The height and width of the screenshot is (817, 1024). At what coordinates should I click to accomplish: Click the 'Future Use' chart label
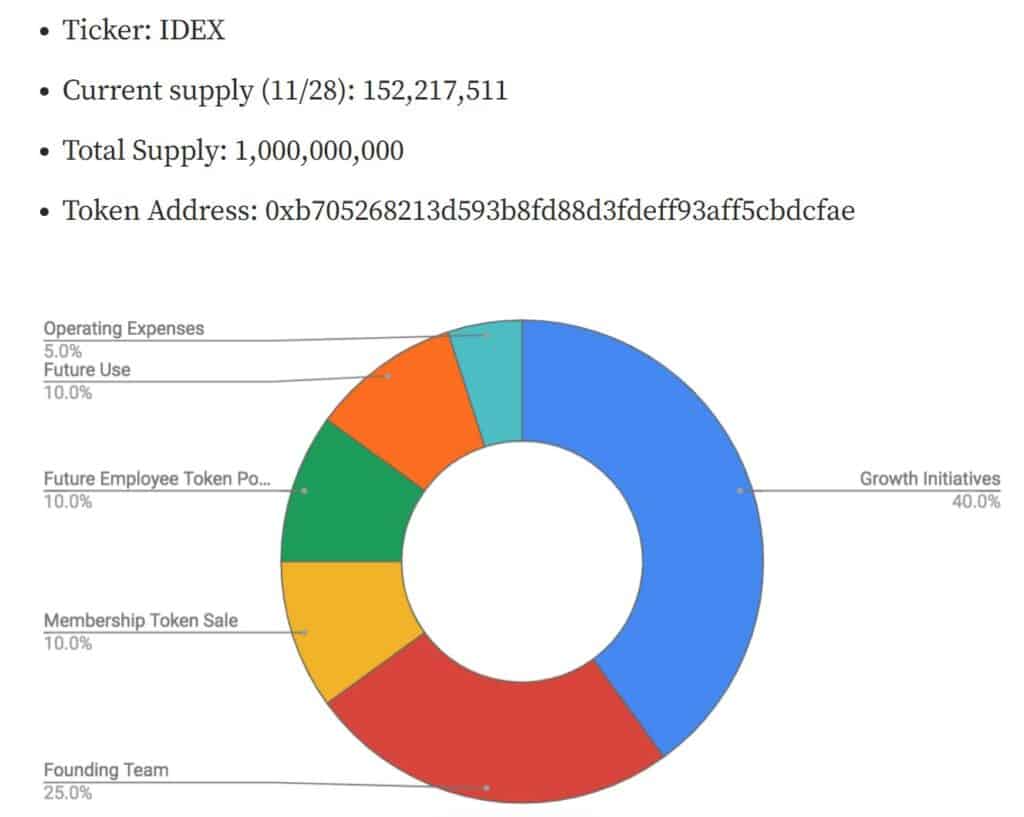coord(87,370)
